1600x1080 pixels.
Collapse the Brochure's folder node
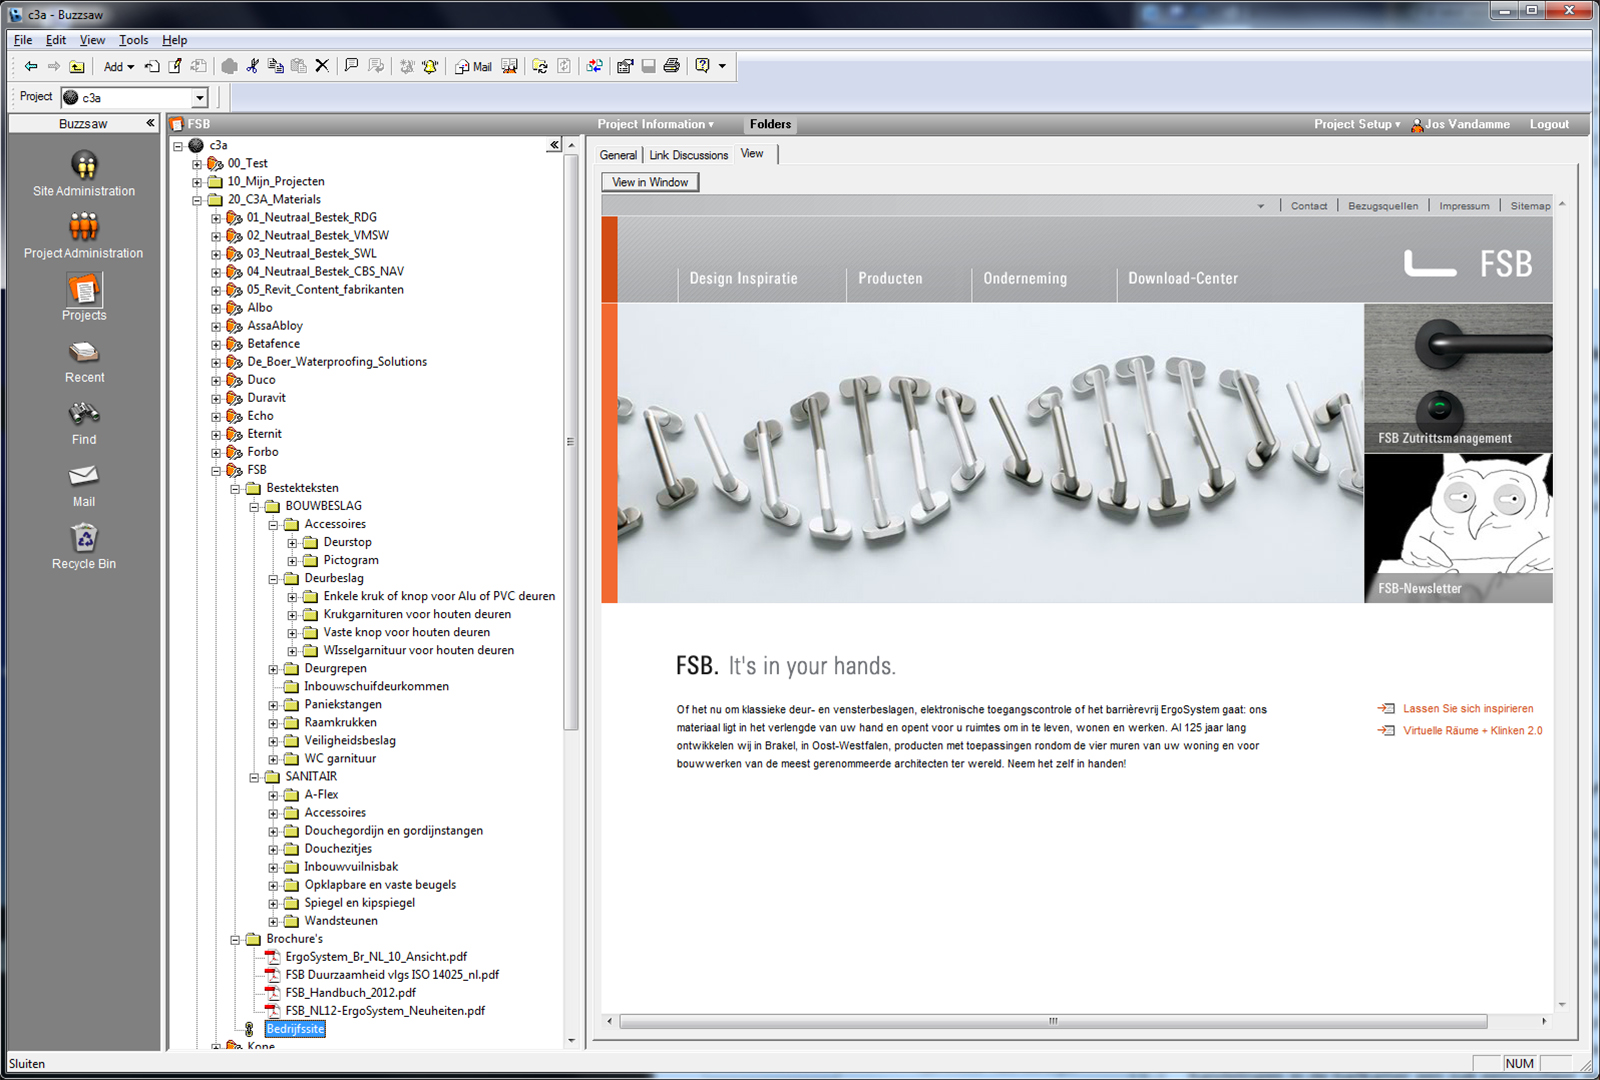235,939
